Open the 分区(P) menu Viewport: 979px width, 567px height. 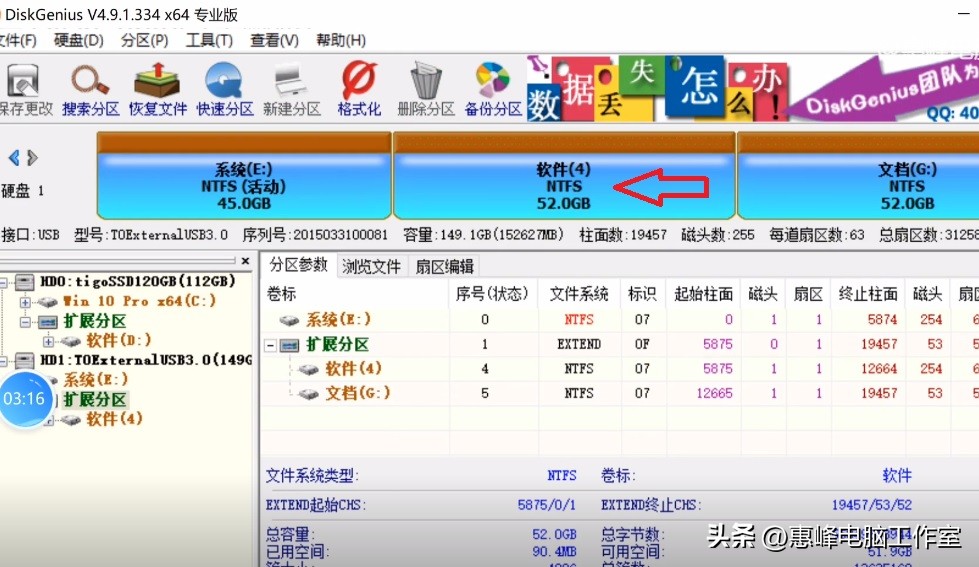[x=145, y=41]
